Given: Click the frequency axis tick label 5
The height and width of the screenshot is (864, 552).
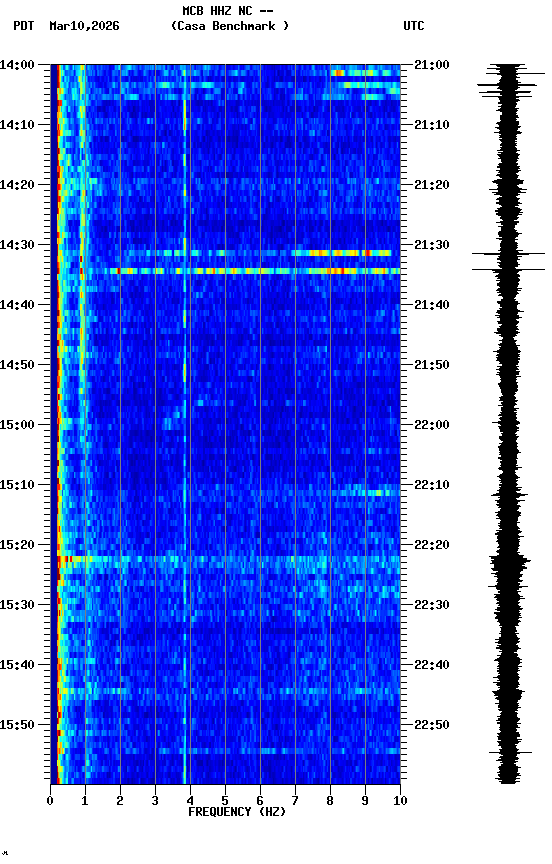Looking at the screenshot, I should click(225, 801).
